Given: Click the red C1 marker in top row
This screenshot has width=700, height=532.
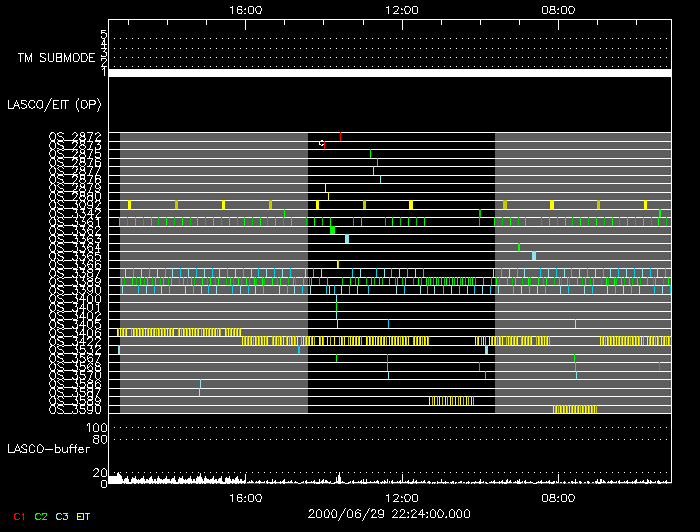Looking at the screenshot, I should 341,136.
